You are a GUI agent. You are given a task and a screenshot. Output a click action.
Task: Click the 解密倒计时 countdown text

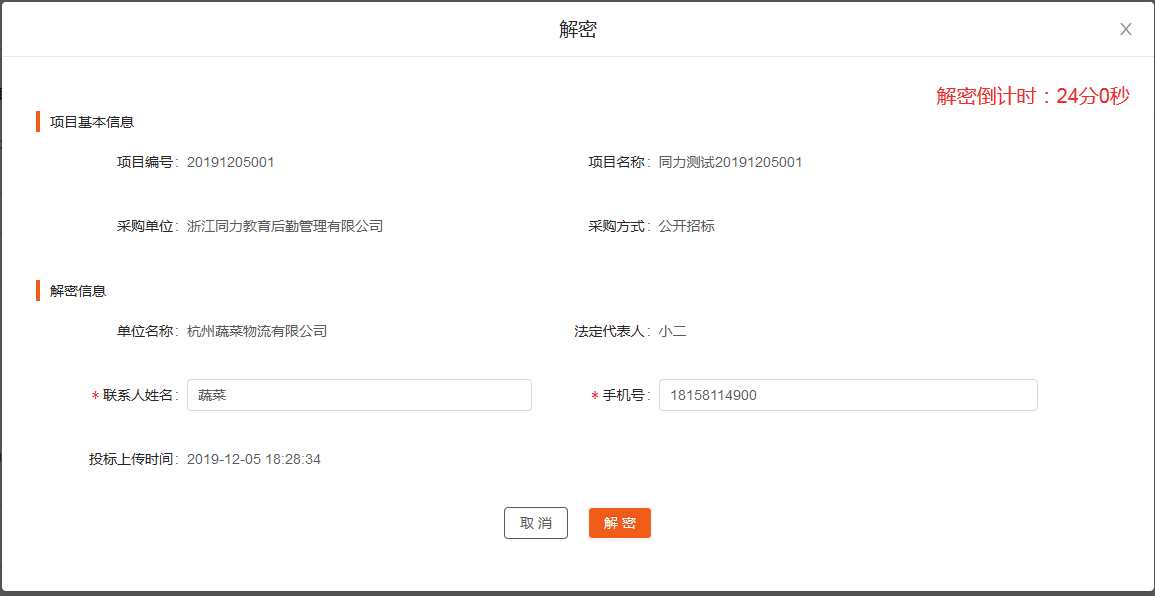pos(1033,97)
